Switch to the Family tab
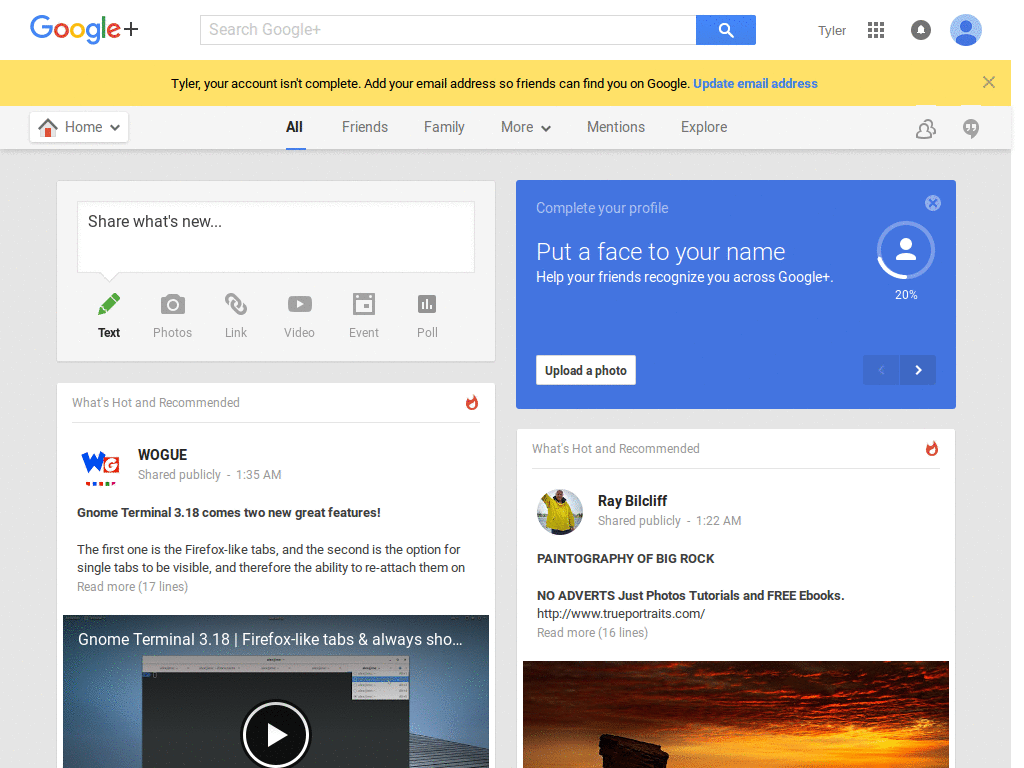Viewport: 1024px width, 768px height. coord(444,127)
